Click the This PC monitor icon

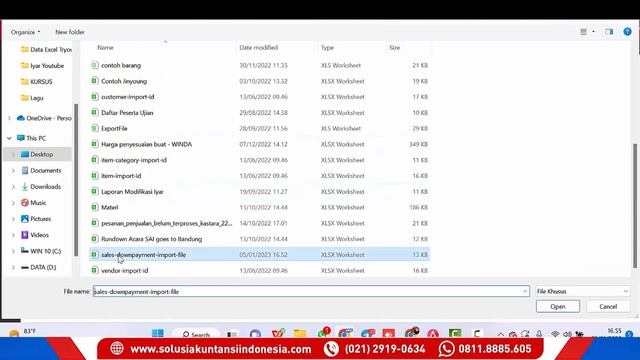click(x=21, y=138)
